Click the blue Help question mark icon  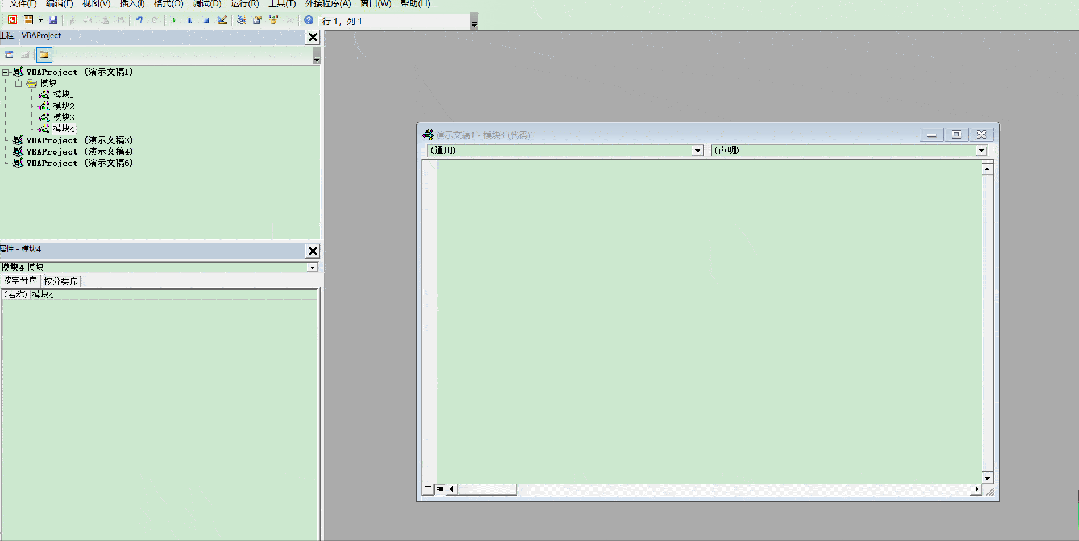point(308,20)
